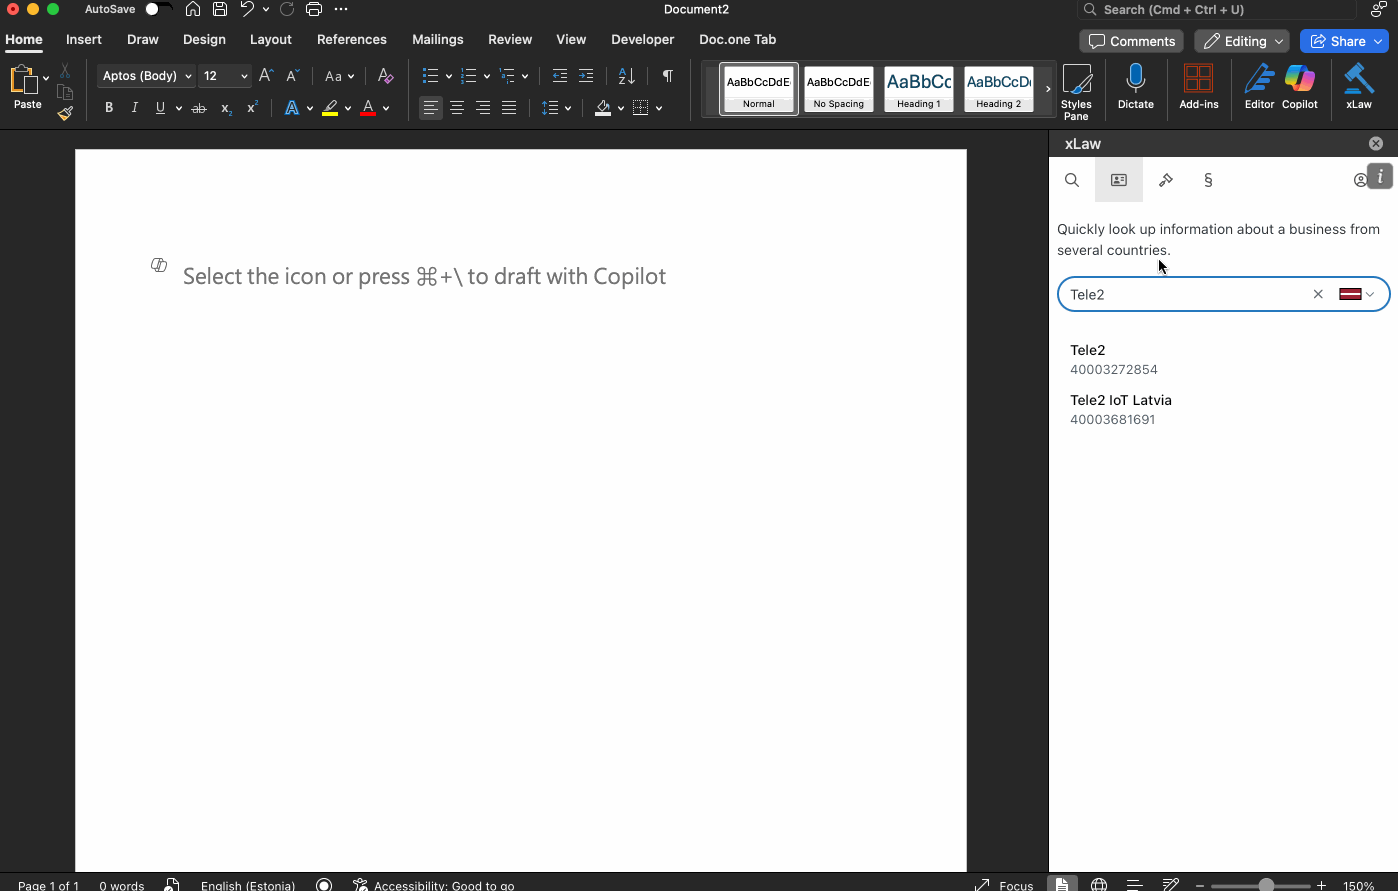
Task: Show xLaw info with the i icon
Action: coord(1380,176)
